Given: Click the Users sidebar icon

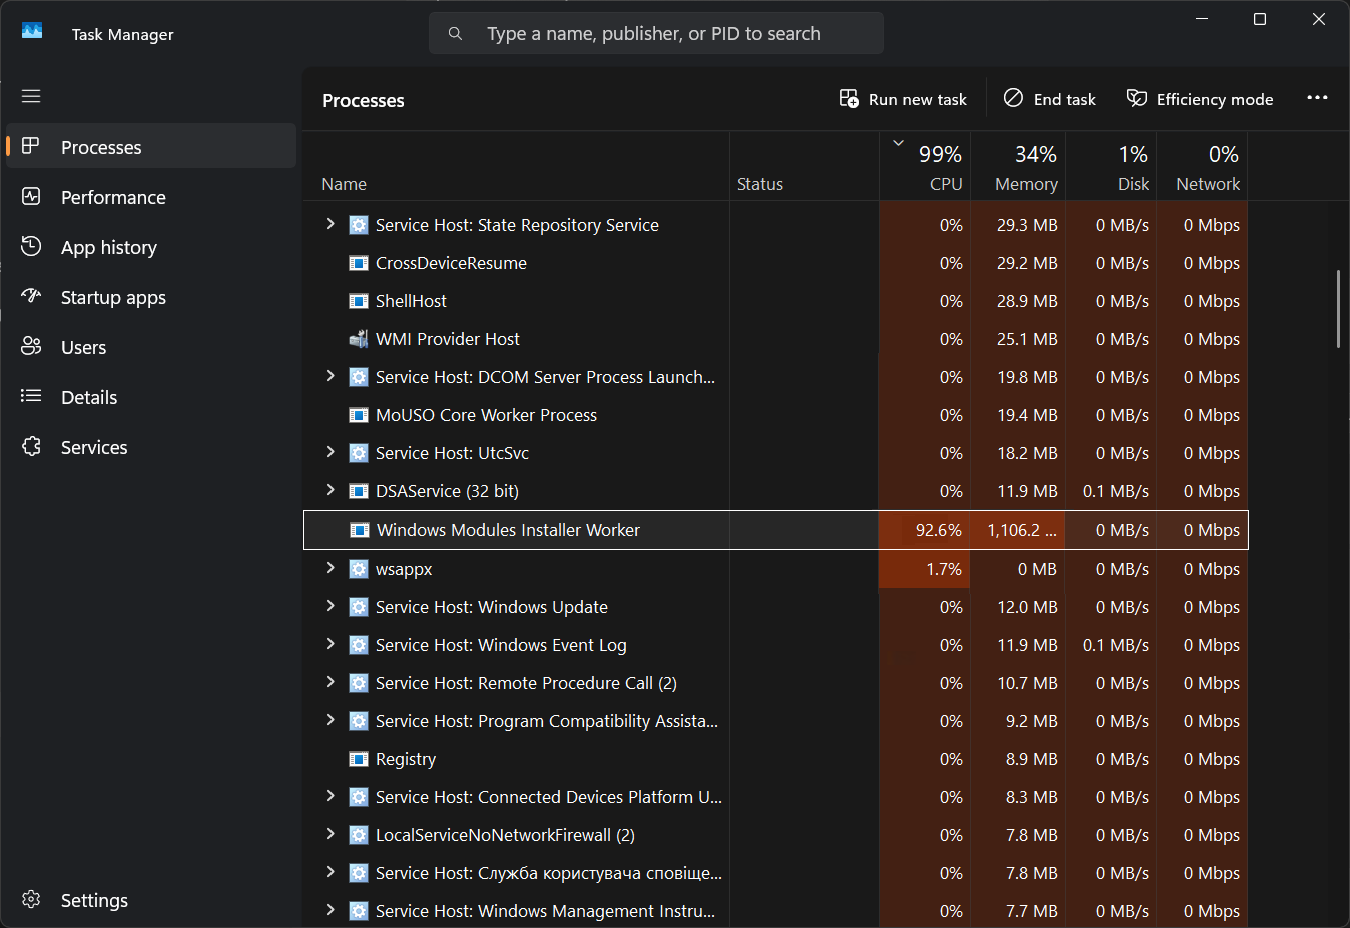Looking at the screenshot, I should coord(31,346).
